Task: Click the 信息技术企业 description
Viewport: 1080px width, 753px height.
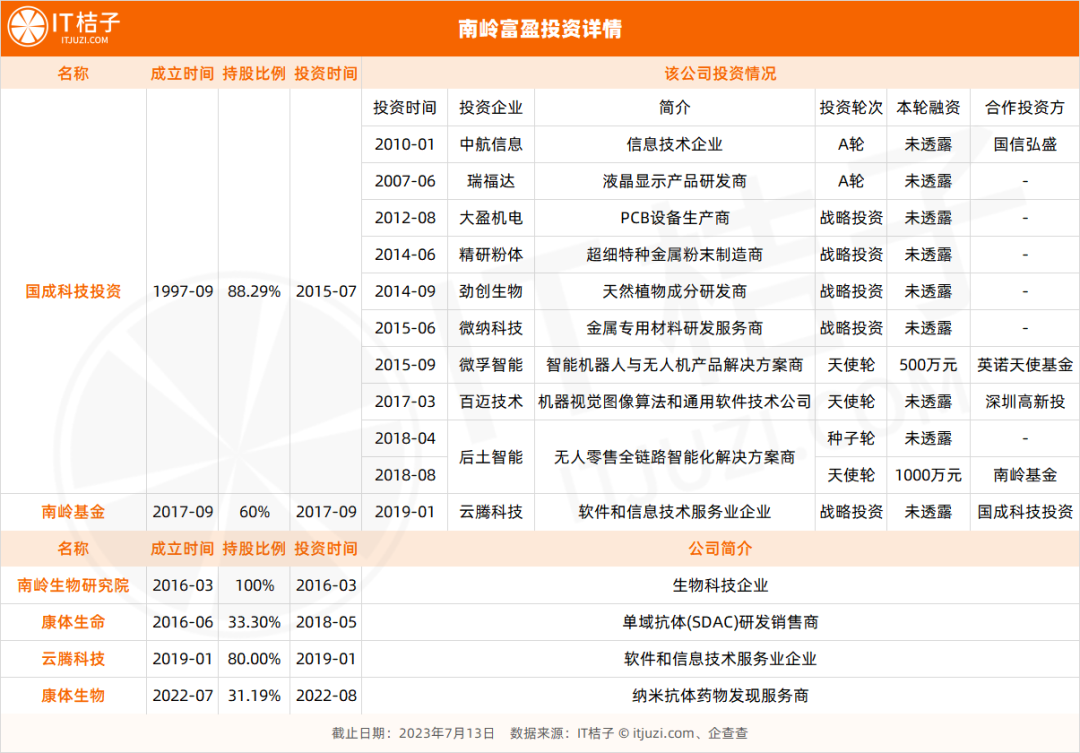Action: (674, 145)
